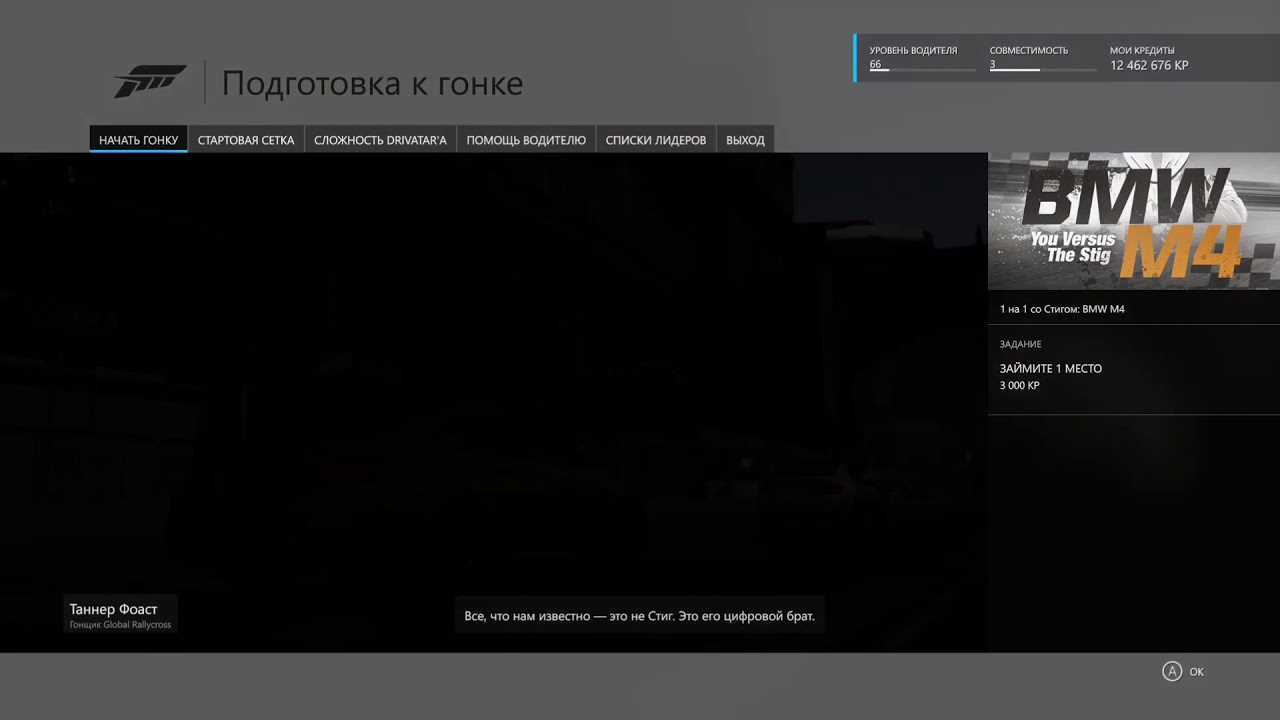This screenshot has height=720, width=1280.
Task: Click ЗАЙМИТЕ 1 МЕСТО objective
Action: [1051, 369]
